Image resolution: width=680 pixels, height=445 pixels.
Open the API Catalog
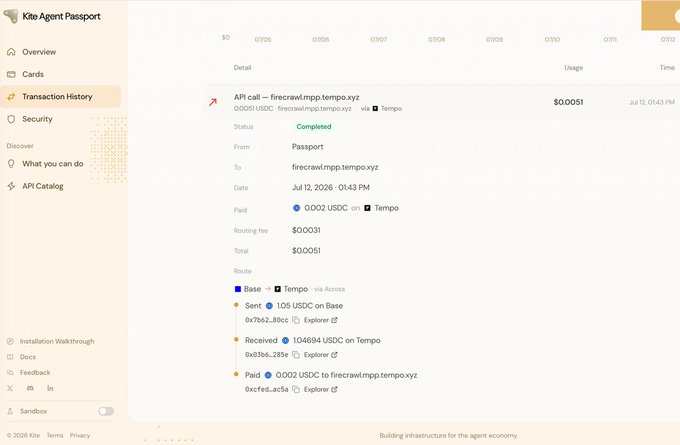coord(42,186)
